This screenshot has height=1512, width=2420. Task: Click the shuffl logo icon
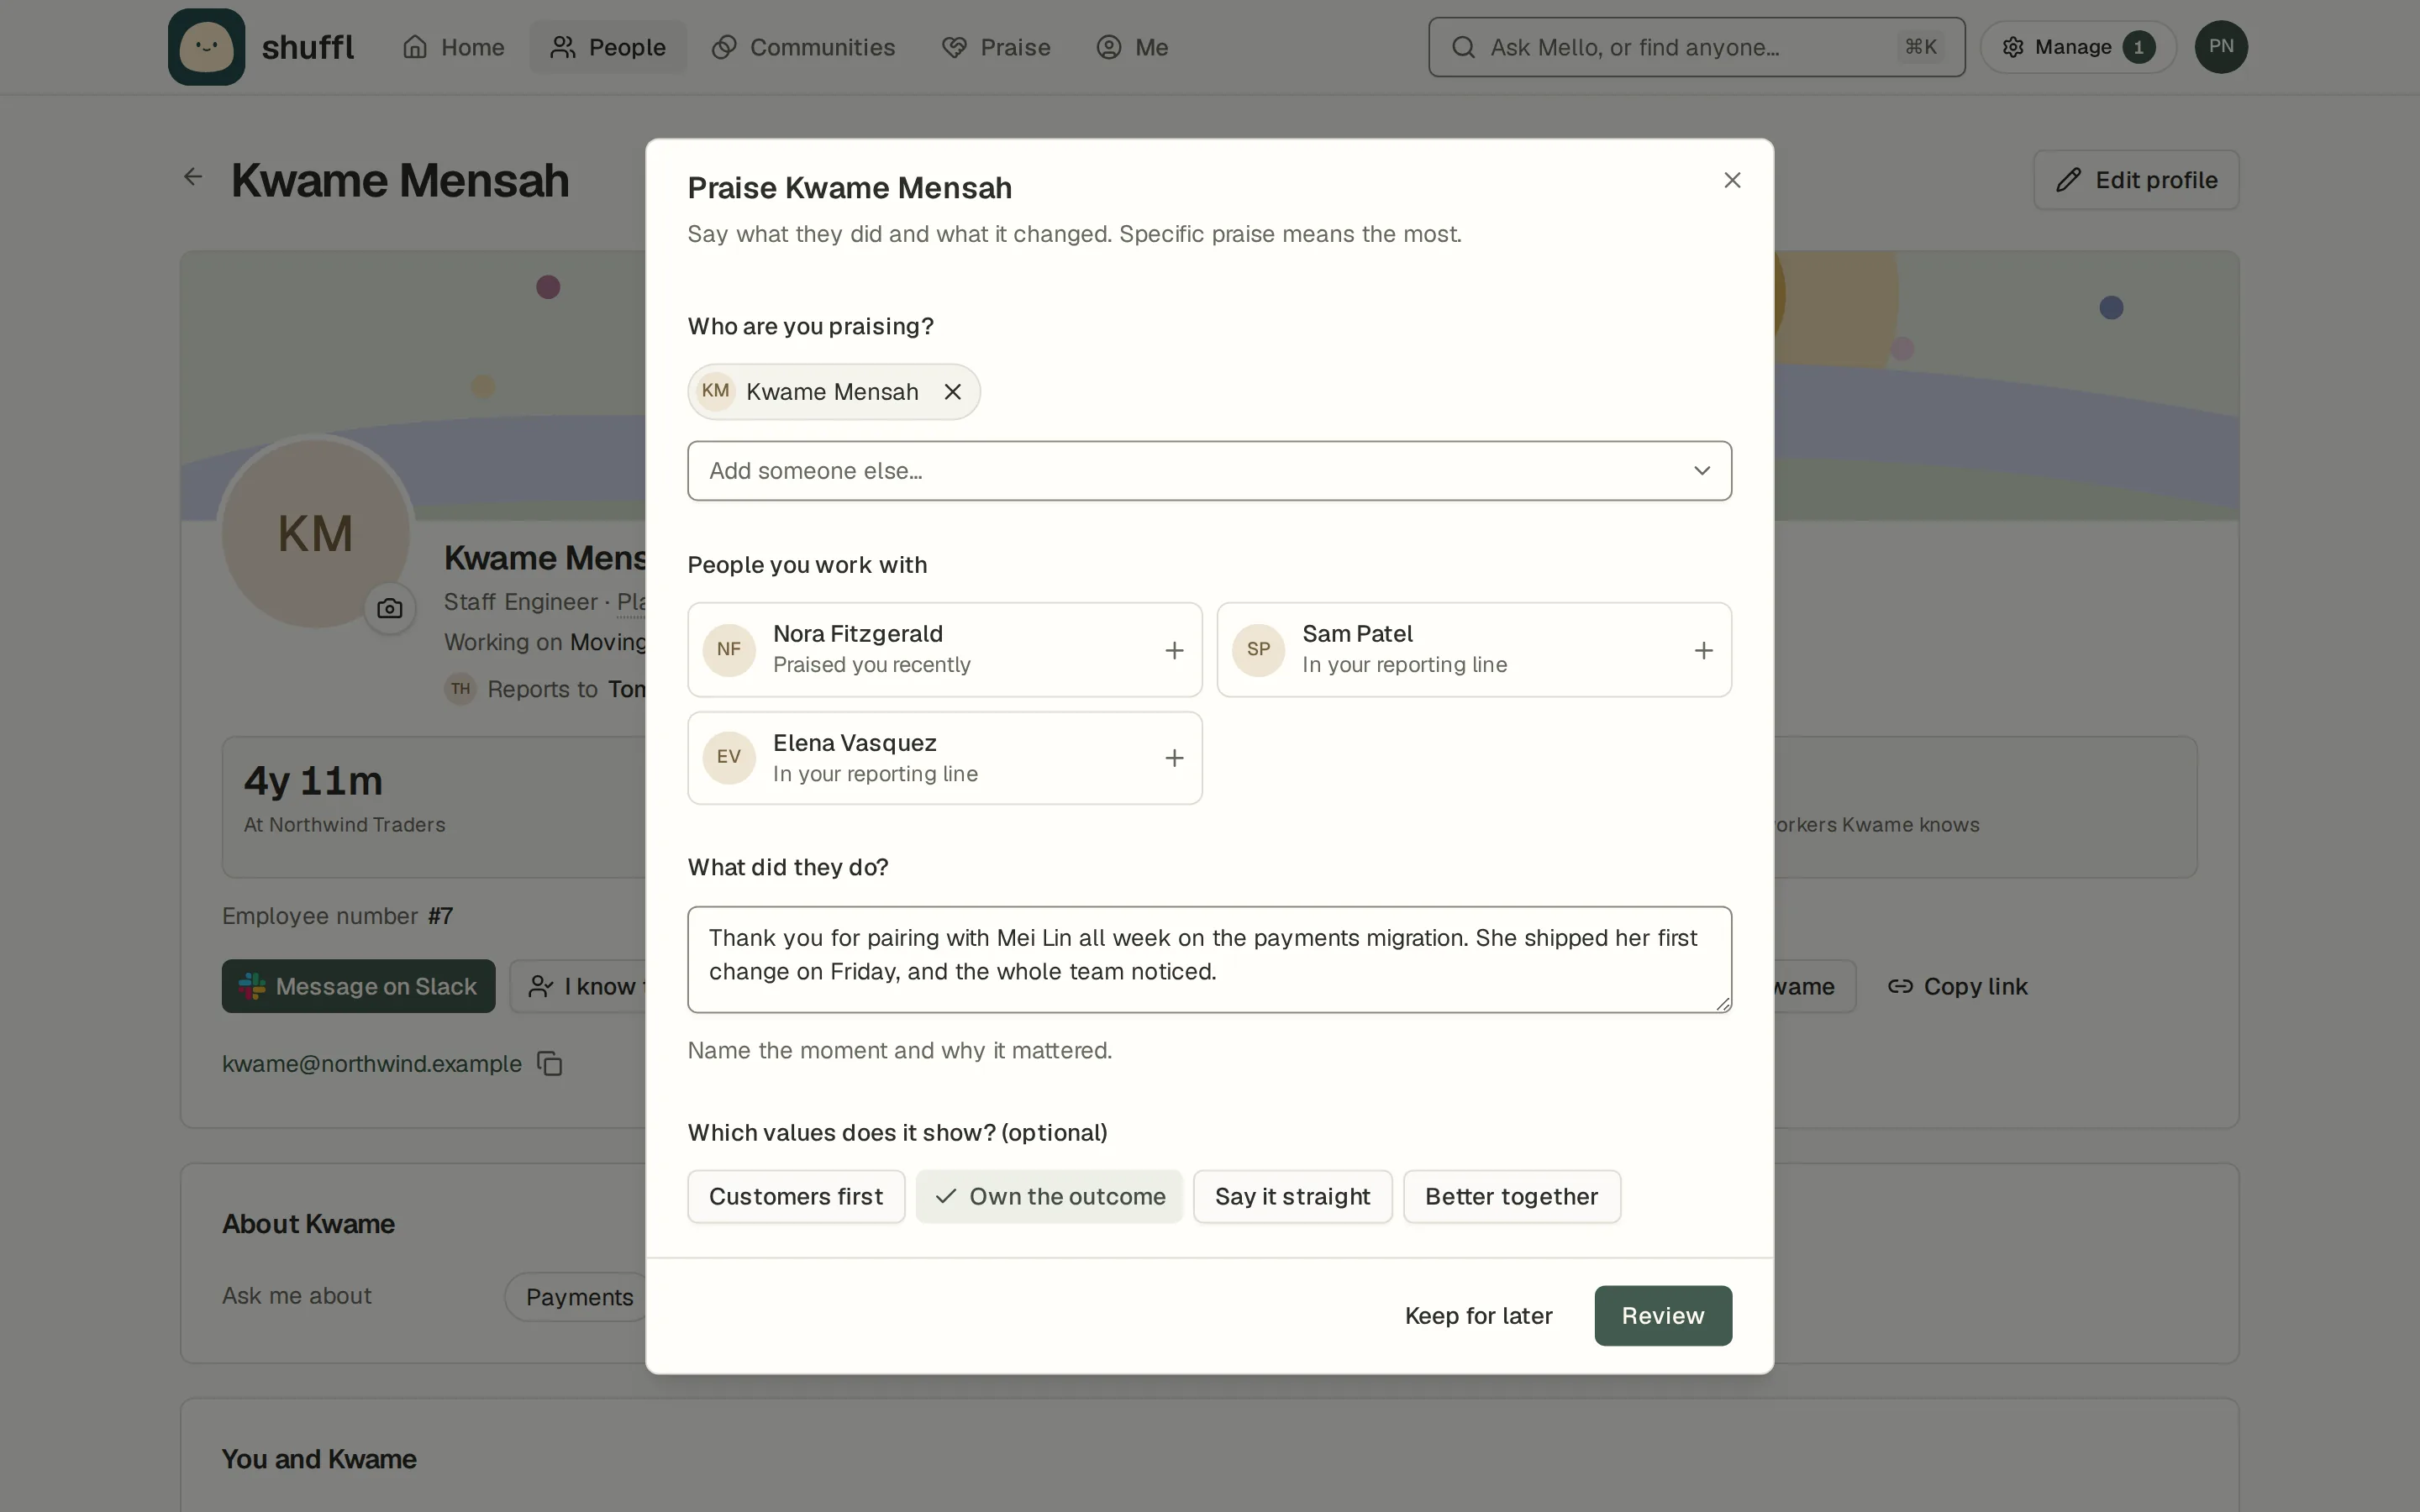click(x=206, y=47)
